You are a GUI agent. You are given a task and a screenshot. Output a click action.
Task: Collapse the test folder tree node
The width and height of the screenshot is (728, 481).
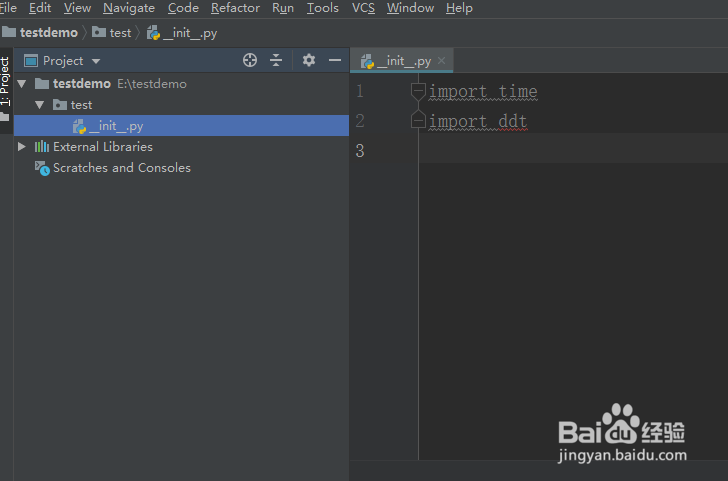(40, 105)
